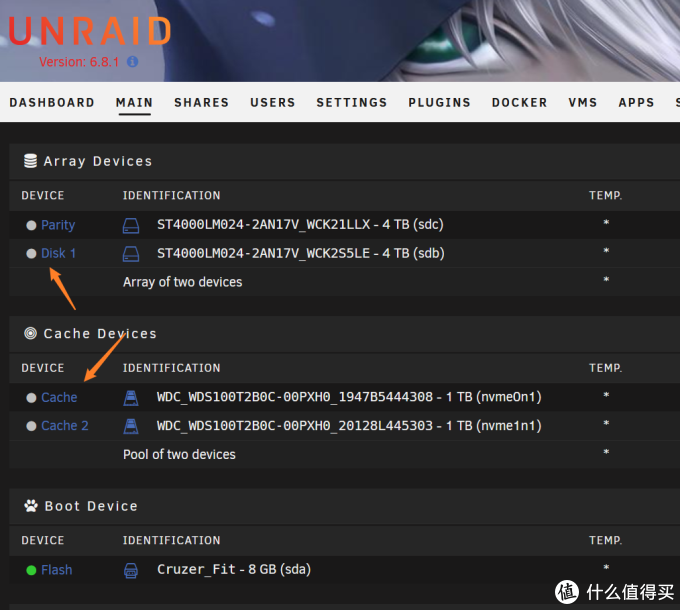Image resolution: width=680 pixels, height=610 pixels.
Task: Open the Dashboard tab
Action: [x=52, y=102]
